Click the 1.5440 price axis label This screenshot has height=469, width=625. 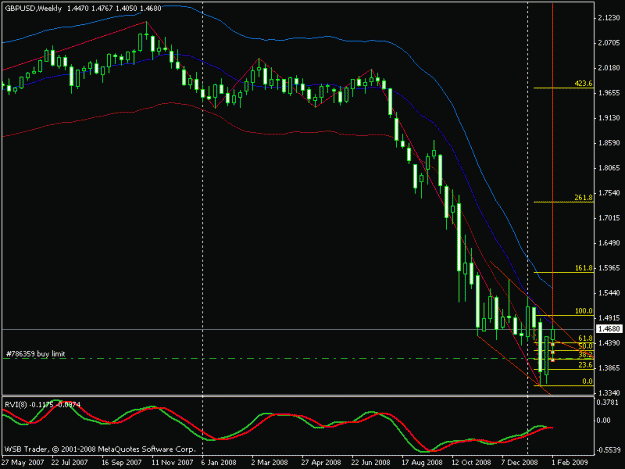pos(609,293)
